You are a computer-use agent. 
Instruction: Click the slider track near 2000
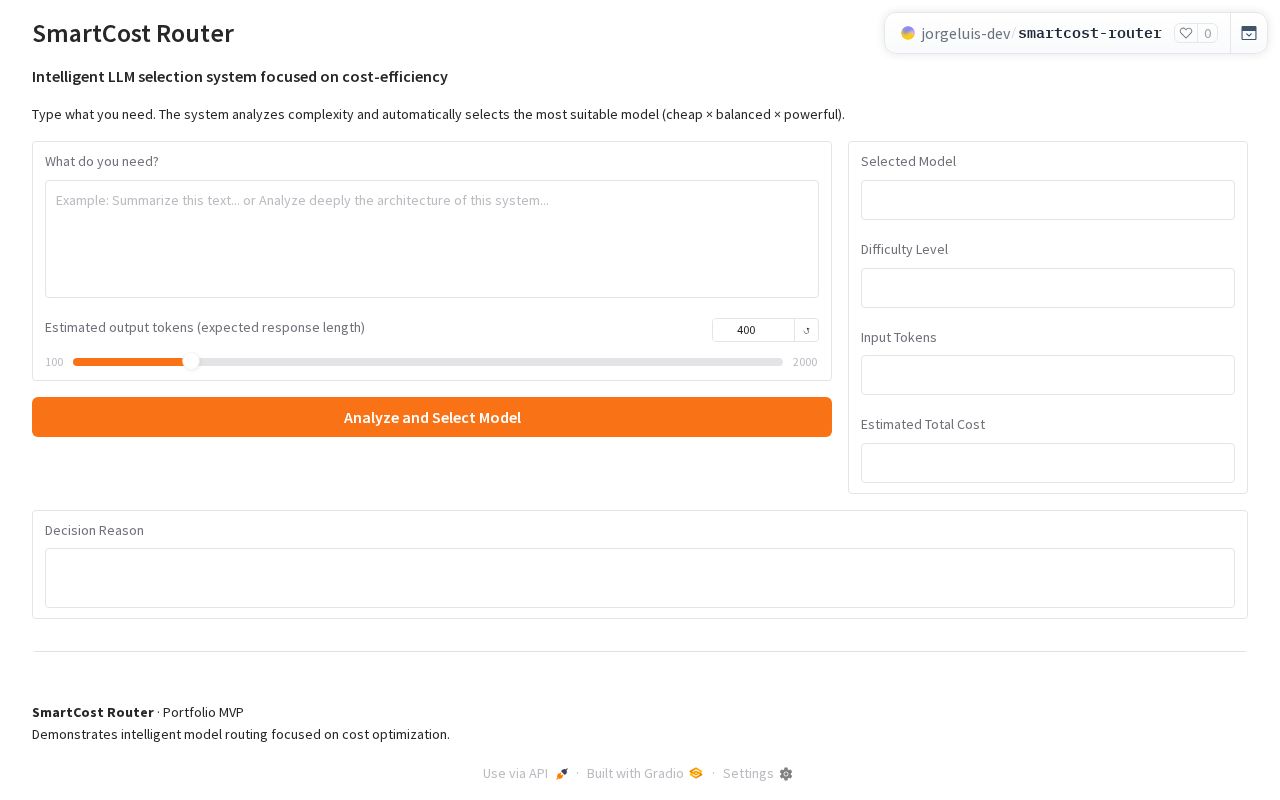tap(775, 362)
